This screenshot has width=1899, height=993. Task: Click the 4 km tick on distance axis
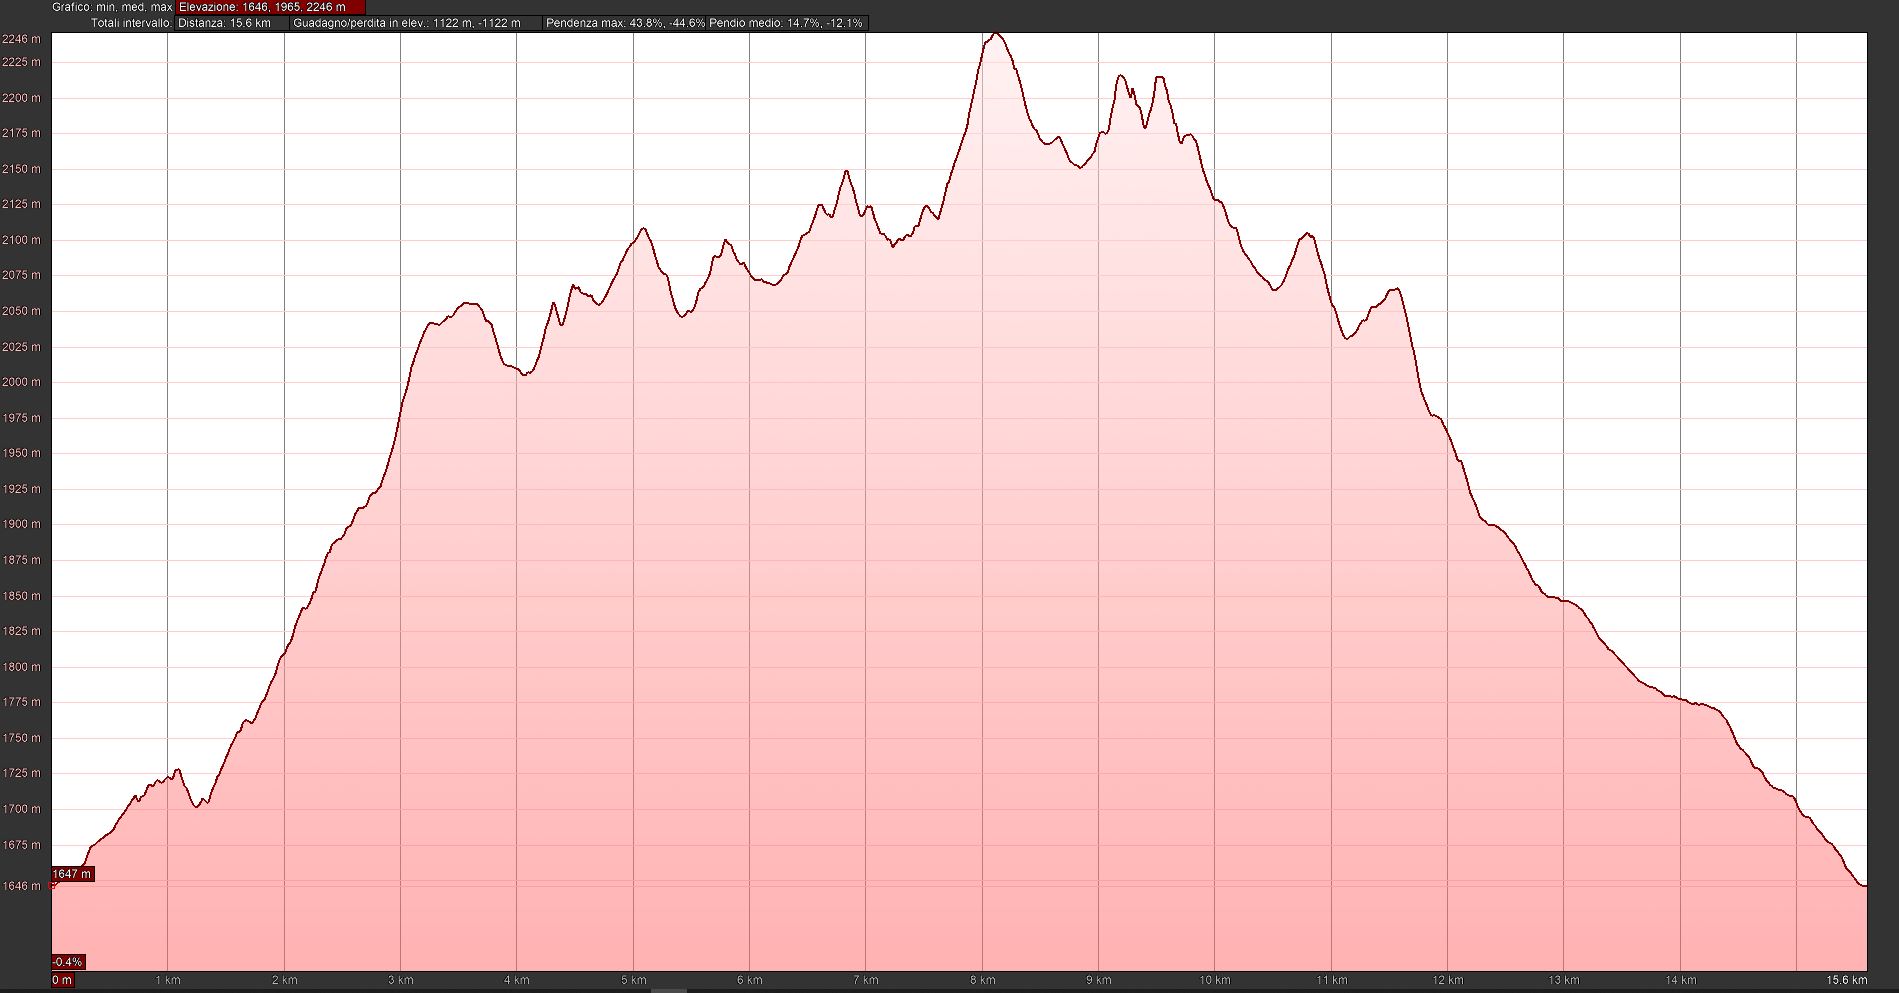point(516,980)
